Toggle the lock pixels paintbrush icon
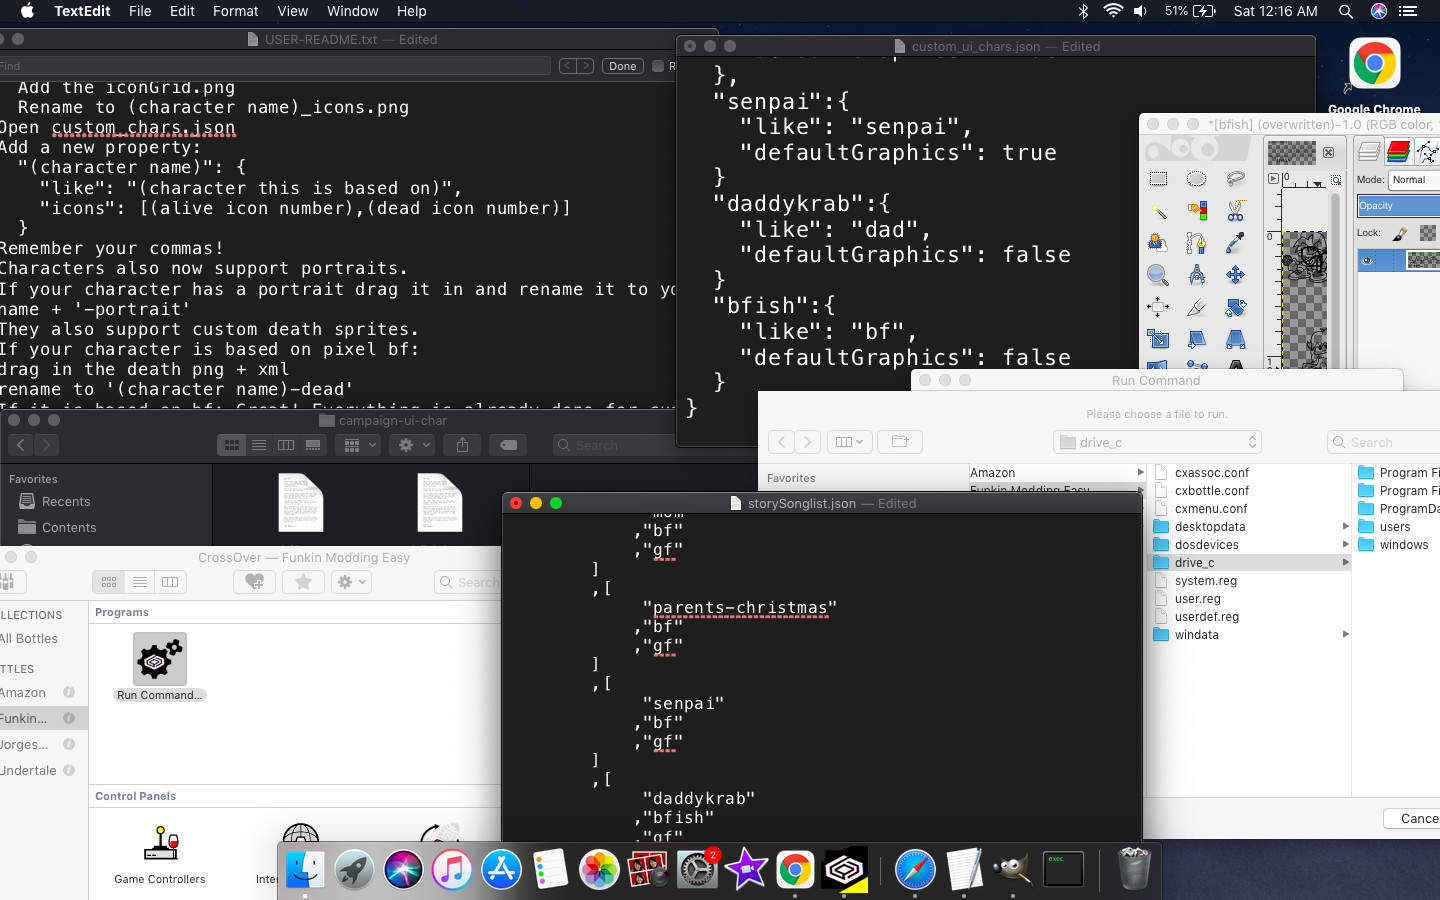This screenshot has height=900, width=1440. point(1400,233)
